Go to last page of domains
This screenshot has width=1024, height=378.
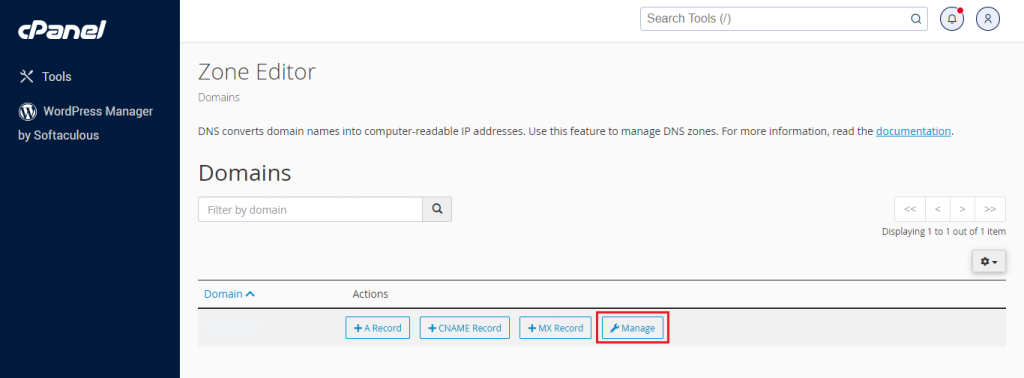990,210
